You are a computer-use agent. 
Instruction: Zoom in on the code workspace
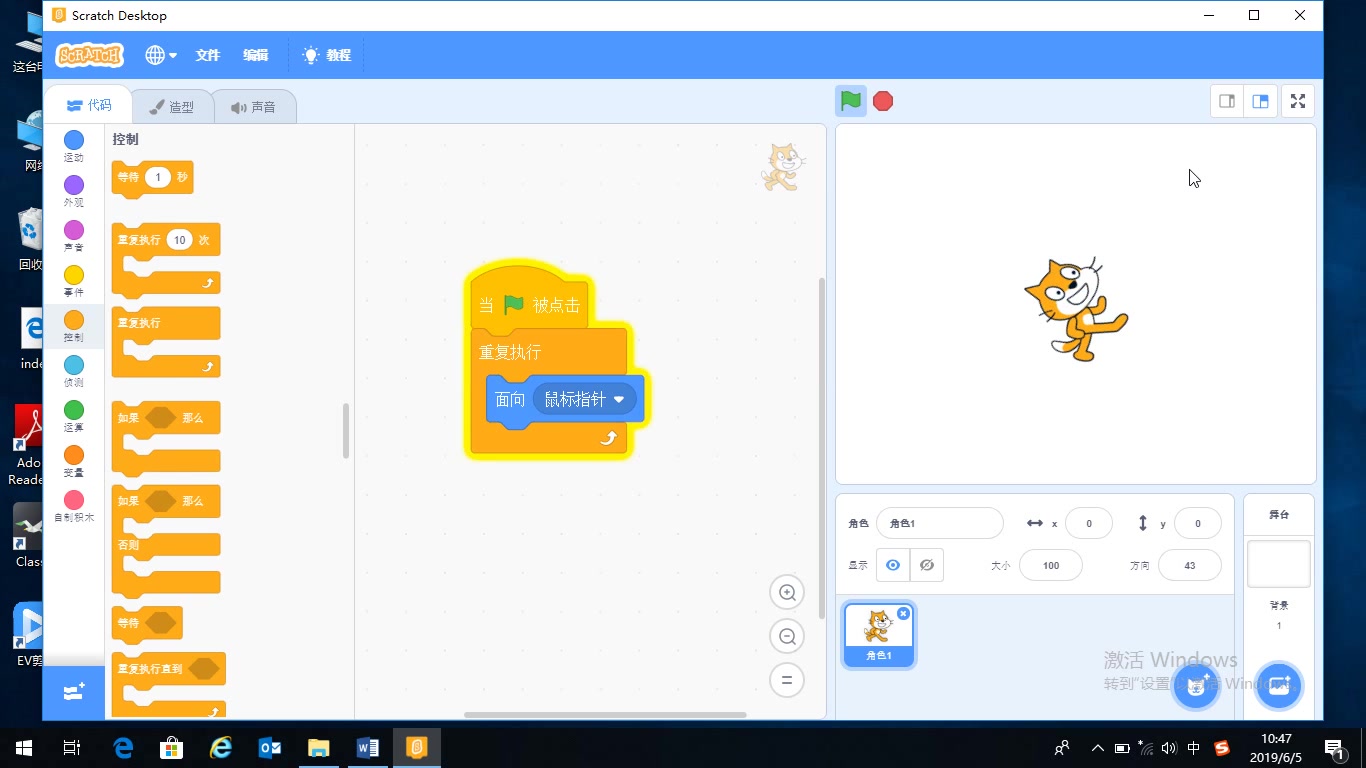787,591
